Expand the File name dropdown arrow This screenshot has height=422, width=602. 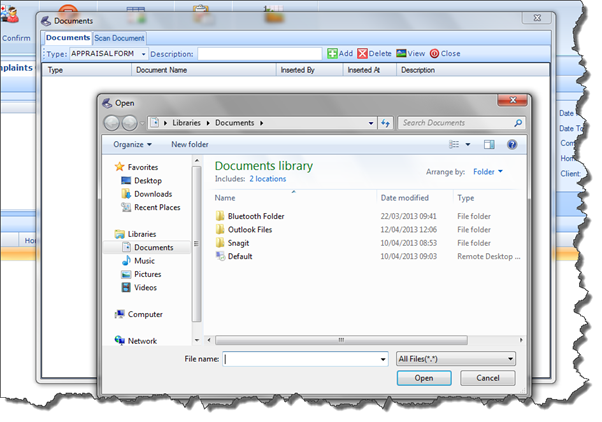point(383,359)
